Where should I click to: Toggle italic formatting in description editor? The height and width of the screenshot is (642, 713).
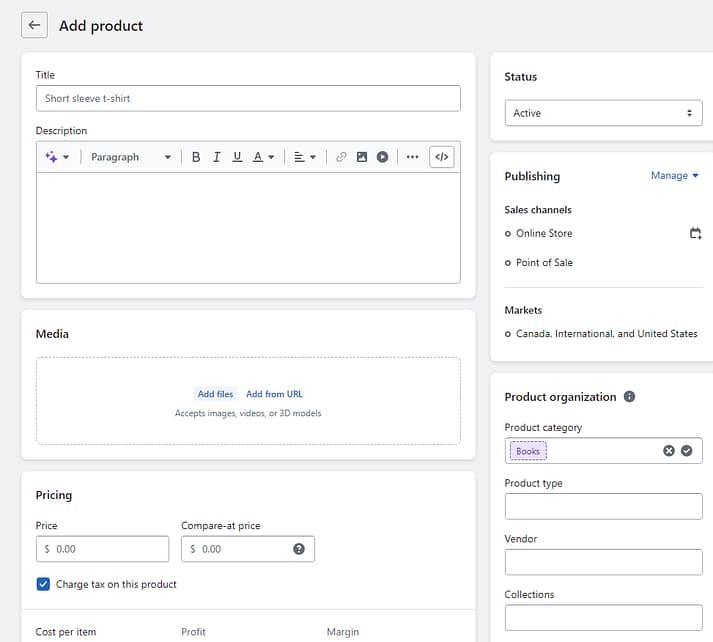[216, 157]
